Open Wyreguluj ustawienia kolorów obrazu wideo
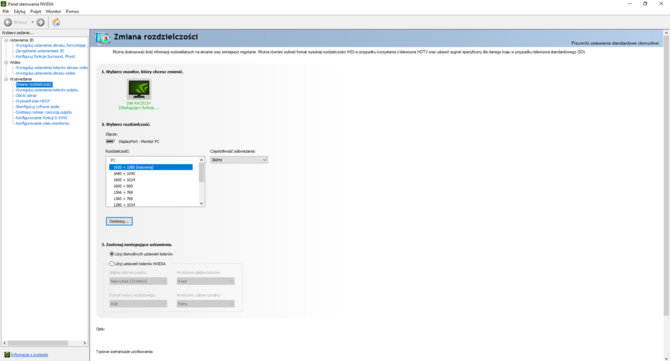The width and height of the screenshot is (670, 361). pyautogui.click(x=52, y=68)
